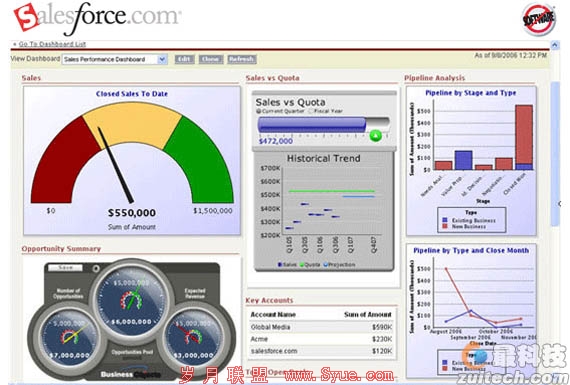Click the Edit button
The width and height of the screenshot is (570, 385).
click(185, 59)
